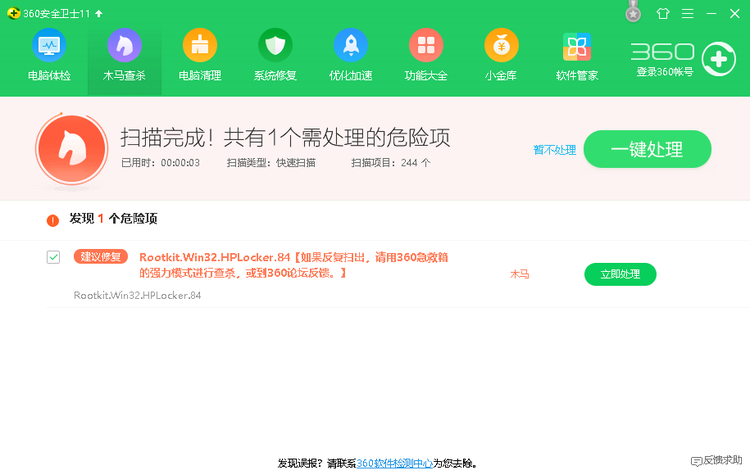
Task: Open the 小金库 money bag module
Action: 501,55
